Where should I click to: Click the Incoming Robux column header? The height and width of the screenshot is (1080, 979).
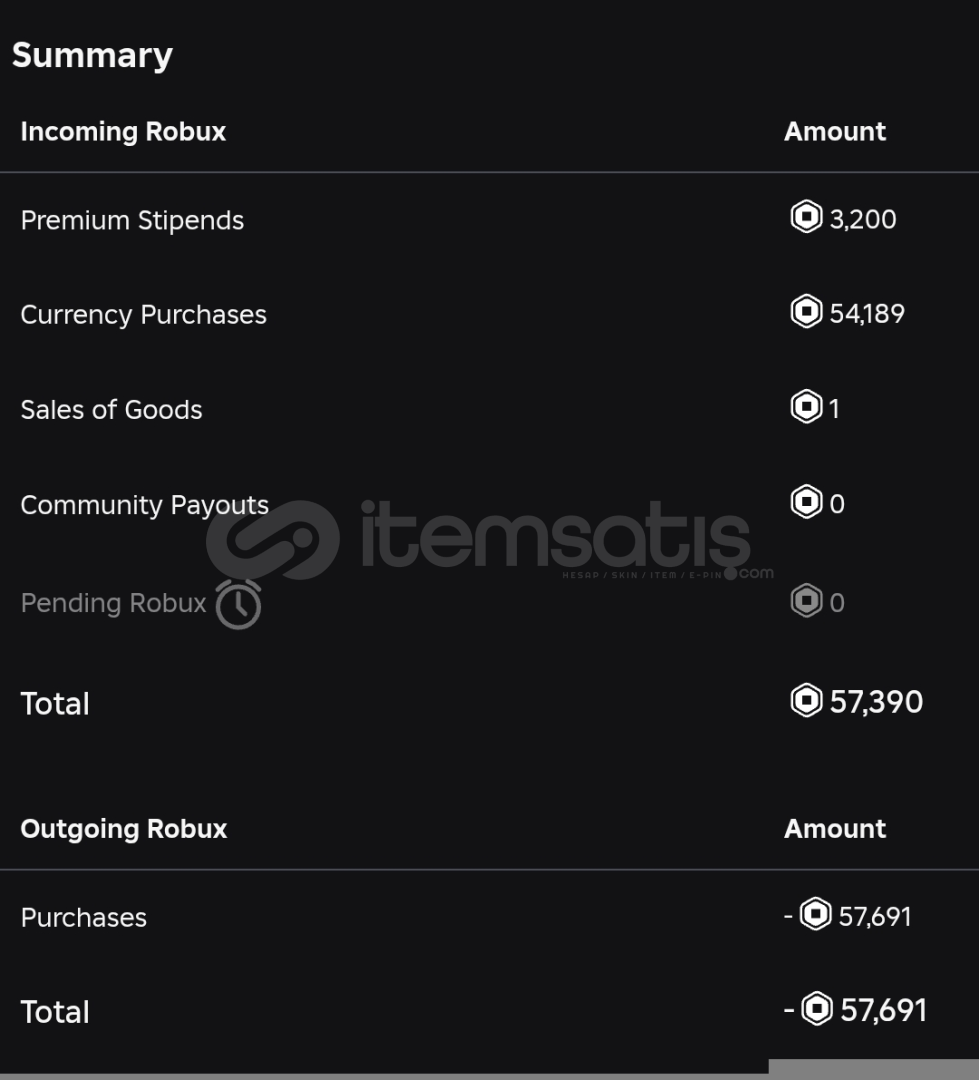pyautogui.click(x=123, y=132)
